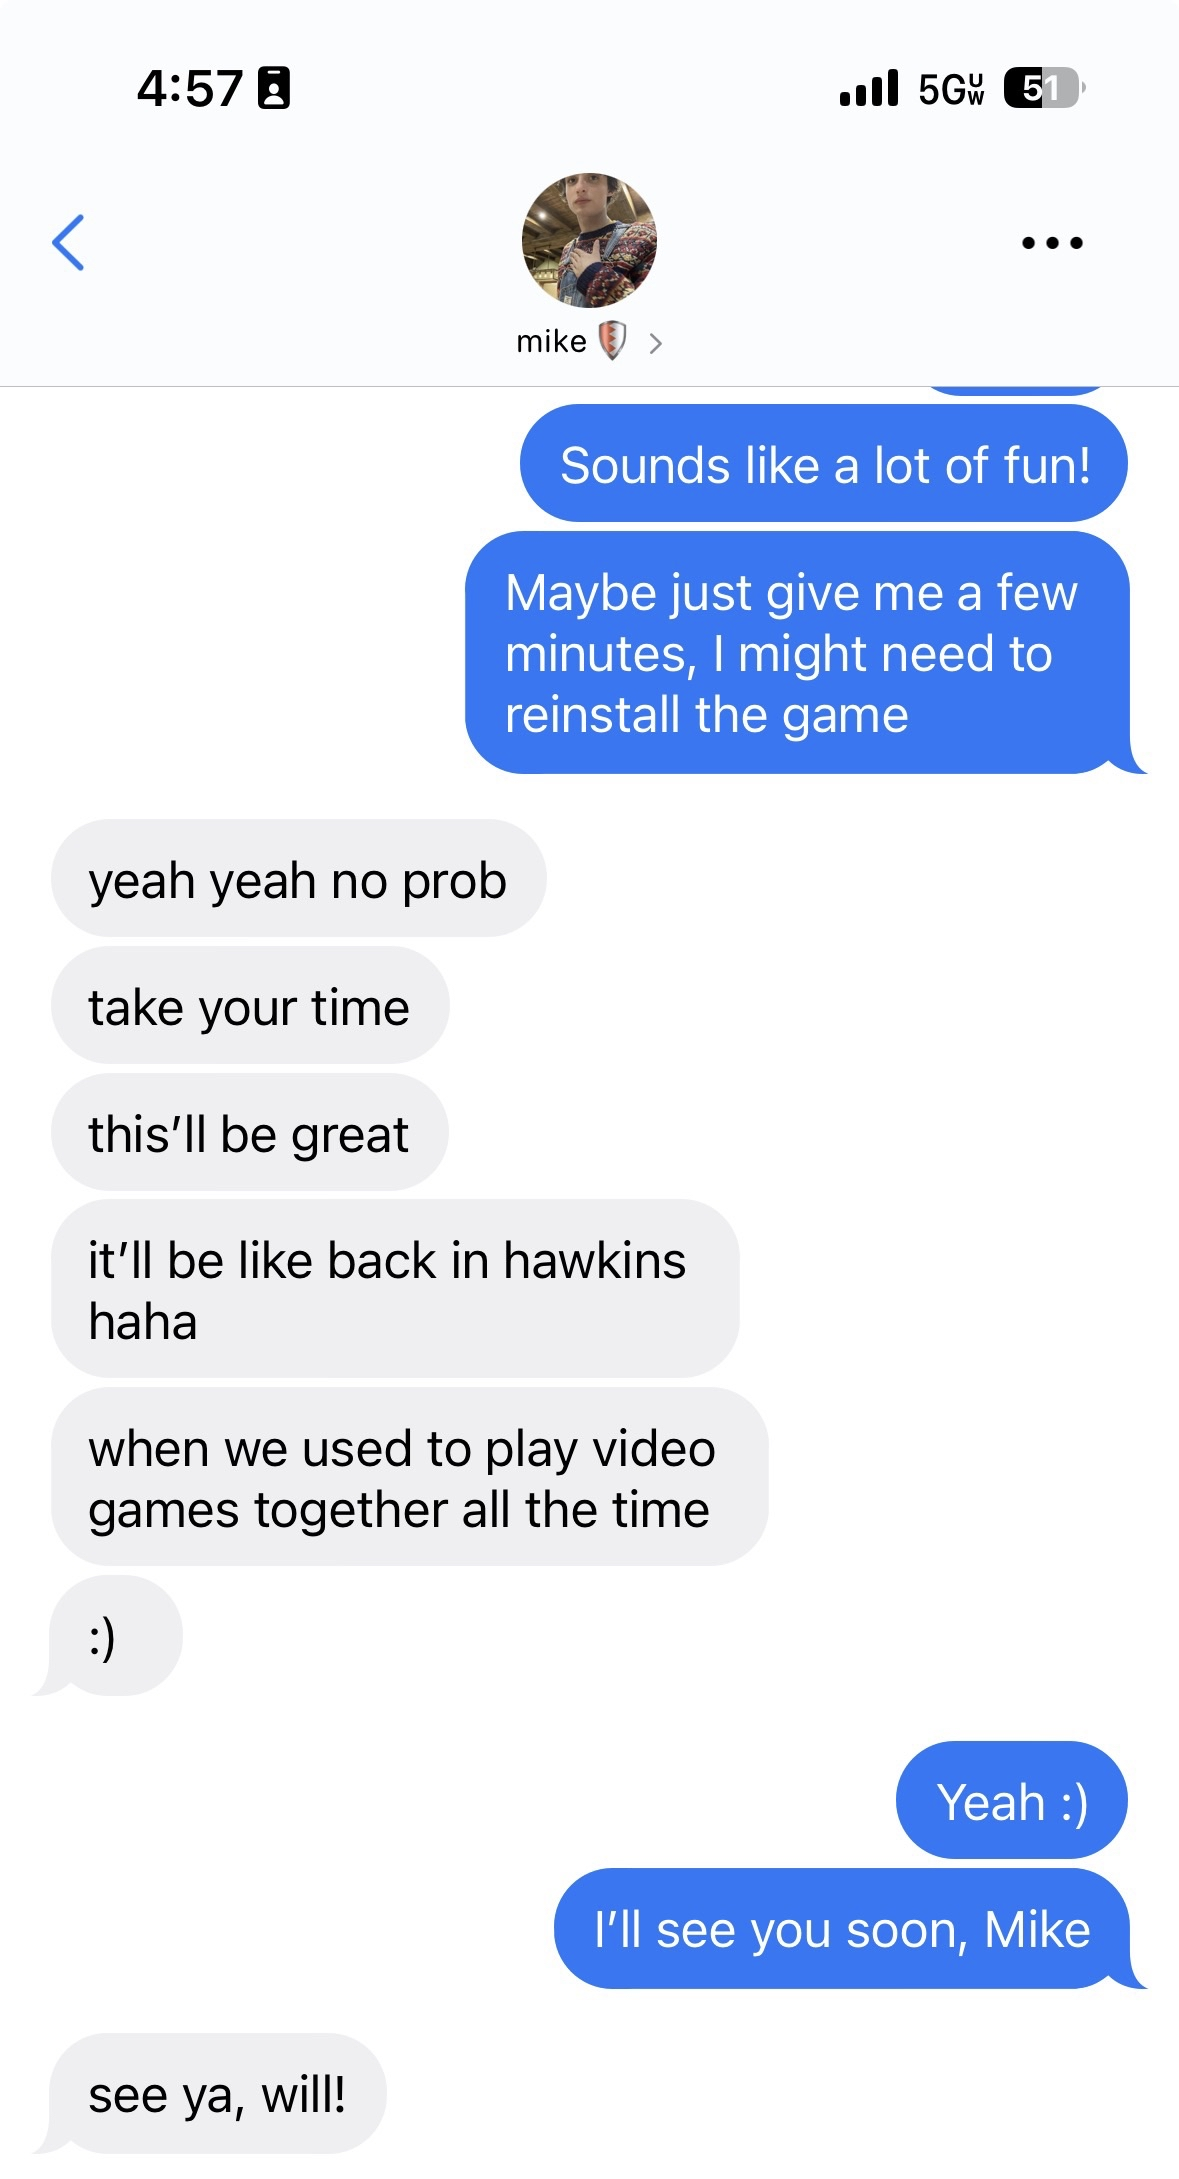Tap the mike contact name label
1179x2179 pixels.
click(x=551, y=342)
